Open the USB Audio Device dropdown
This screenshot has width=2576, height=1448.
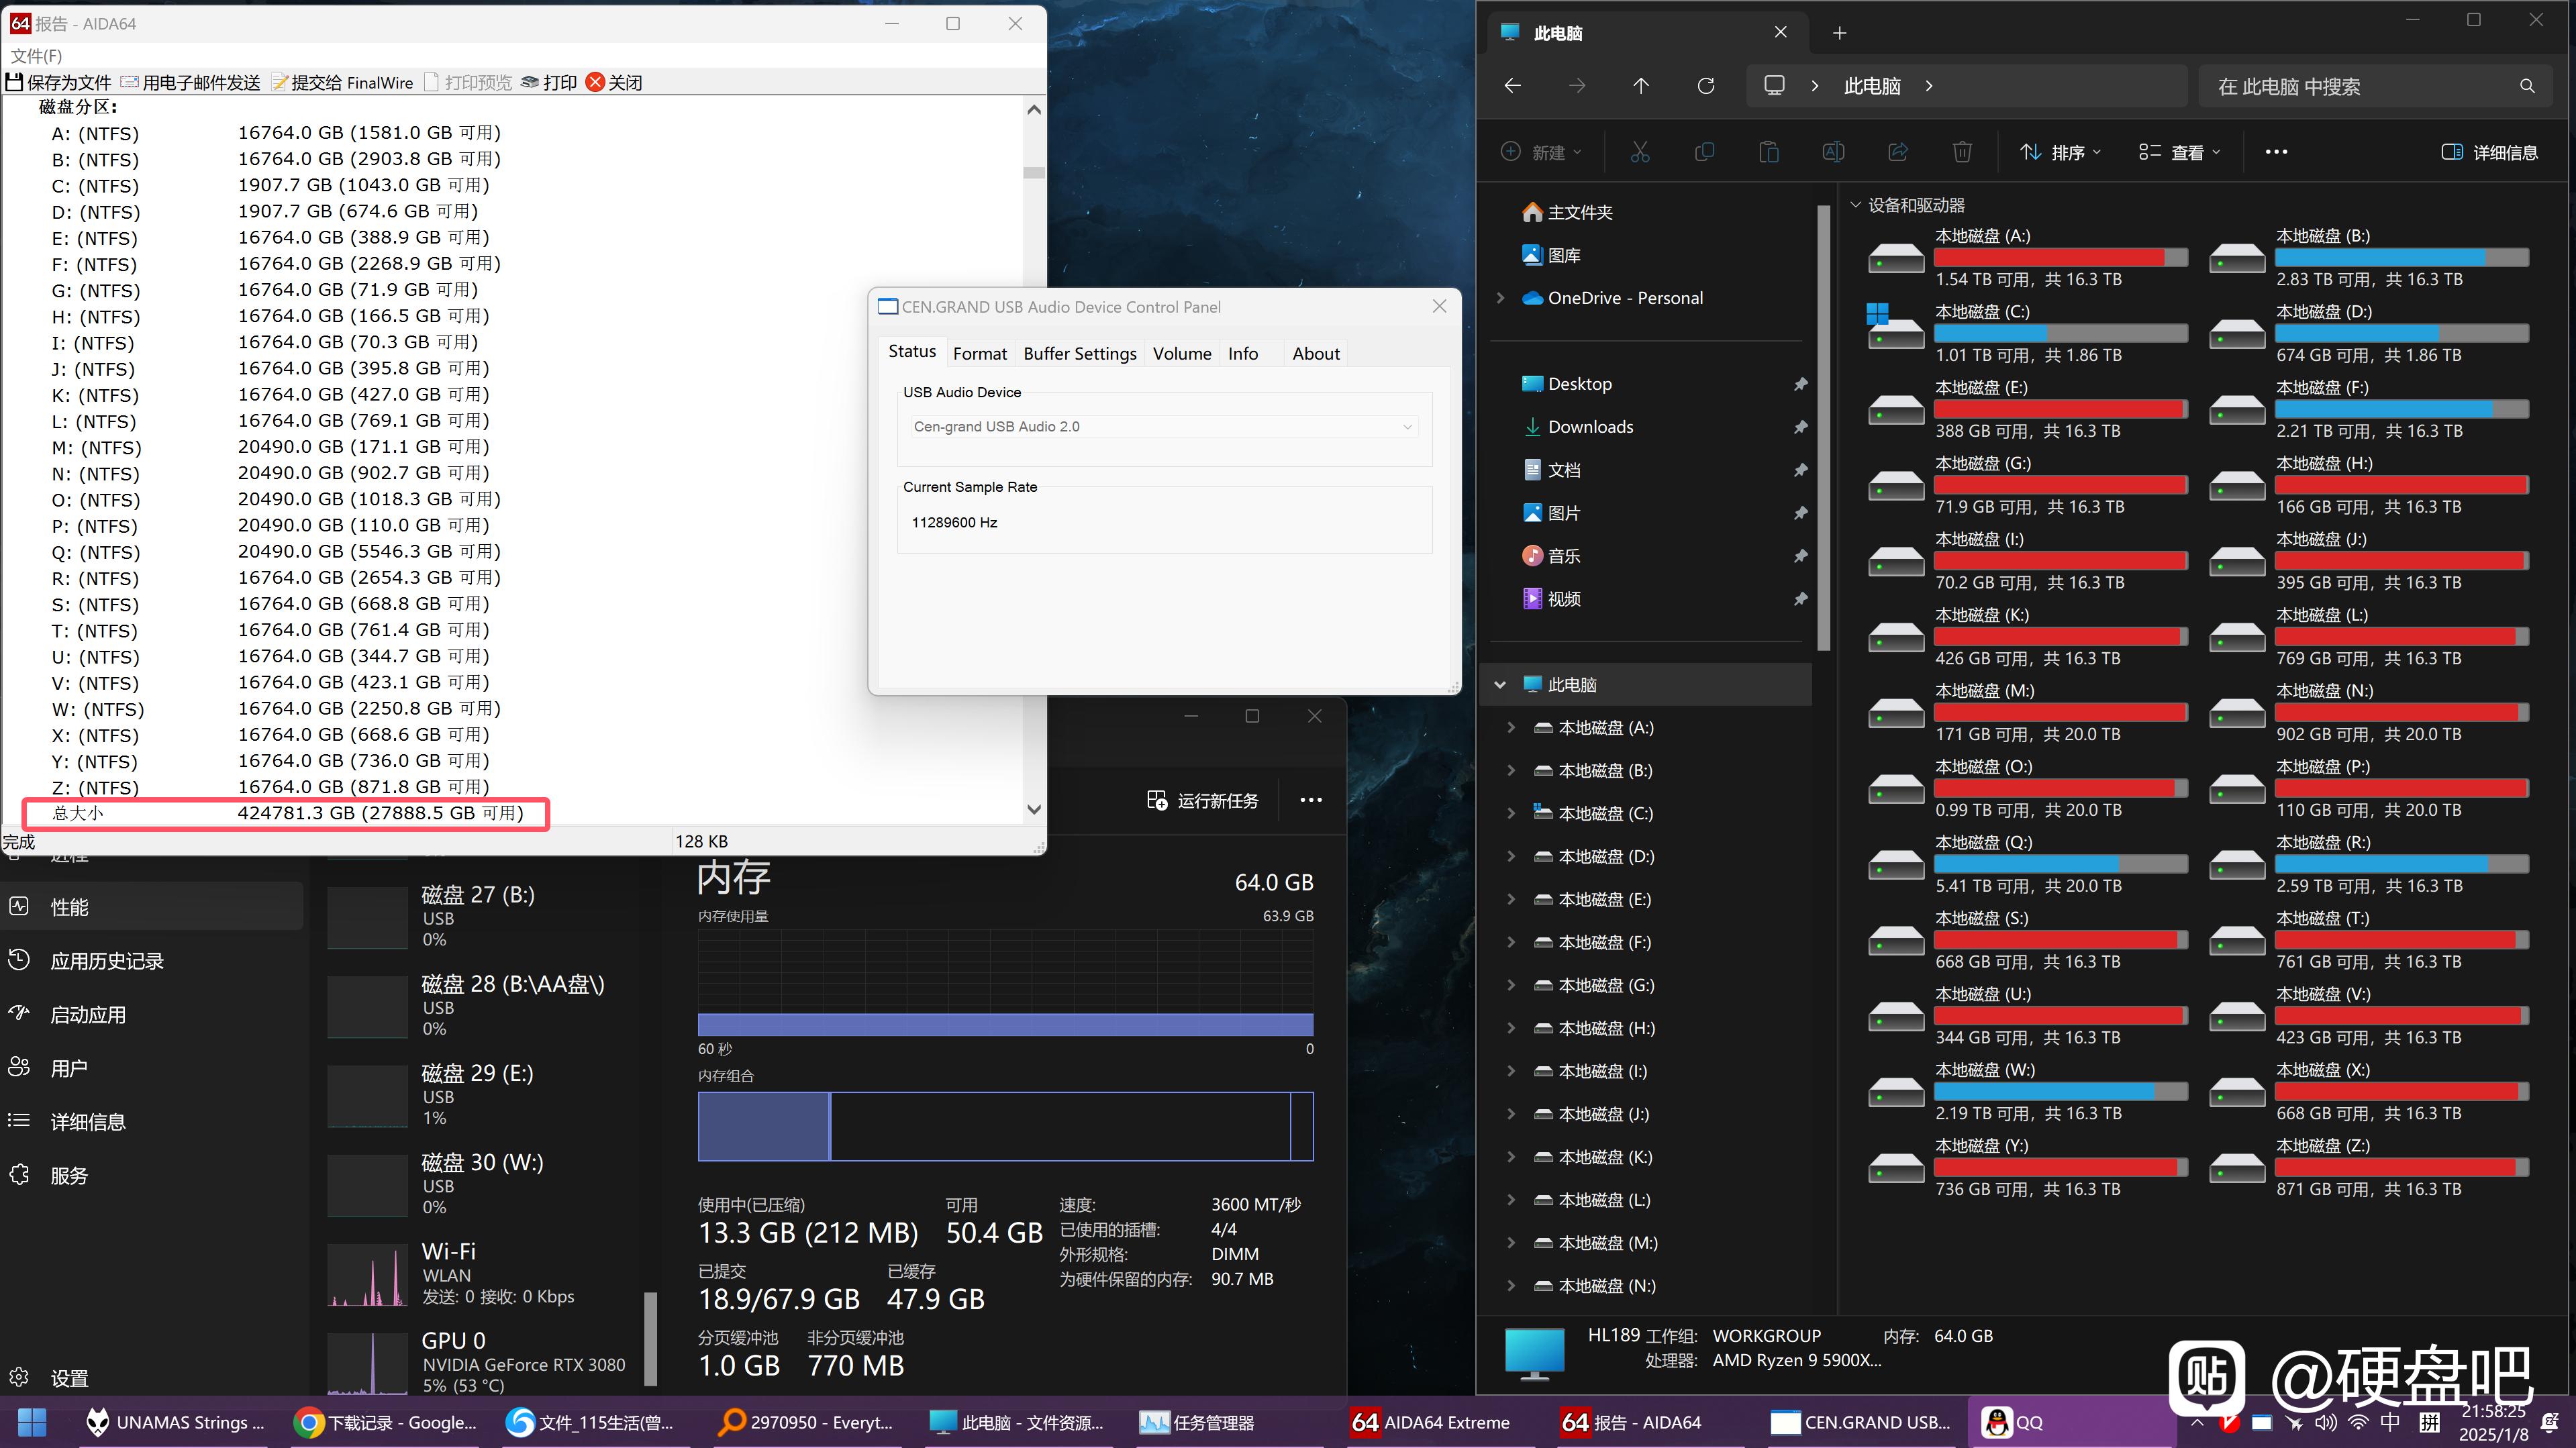point(1164,426)
